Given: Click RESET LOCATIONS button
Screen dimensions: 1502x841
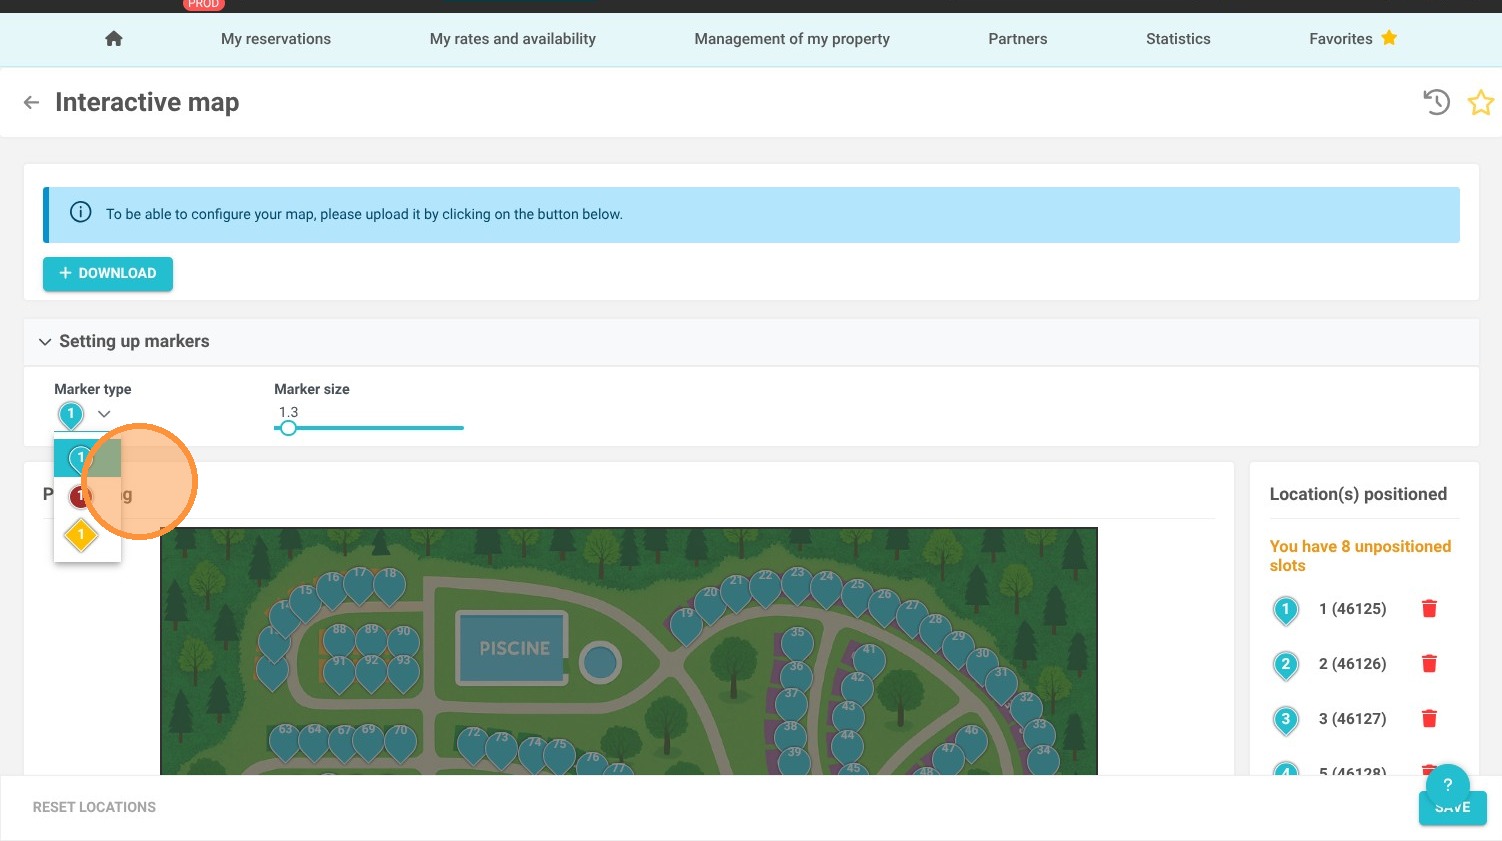Looking at the screenshot, I should (x=94, y=807).
